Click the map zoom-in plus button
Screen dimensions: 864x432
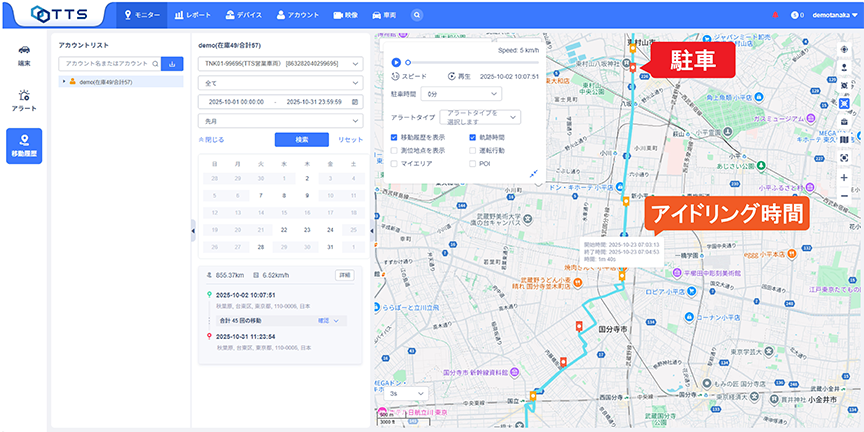(x=845, y=177)
